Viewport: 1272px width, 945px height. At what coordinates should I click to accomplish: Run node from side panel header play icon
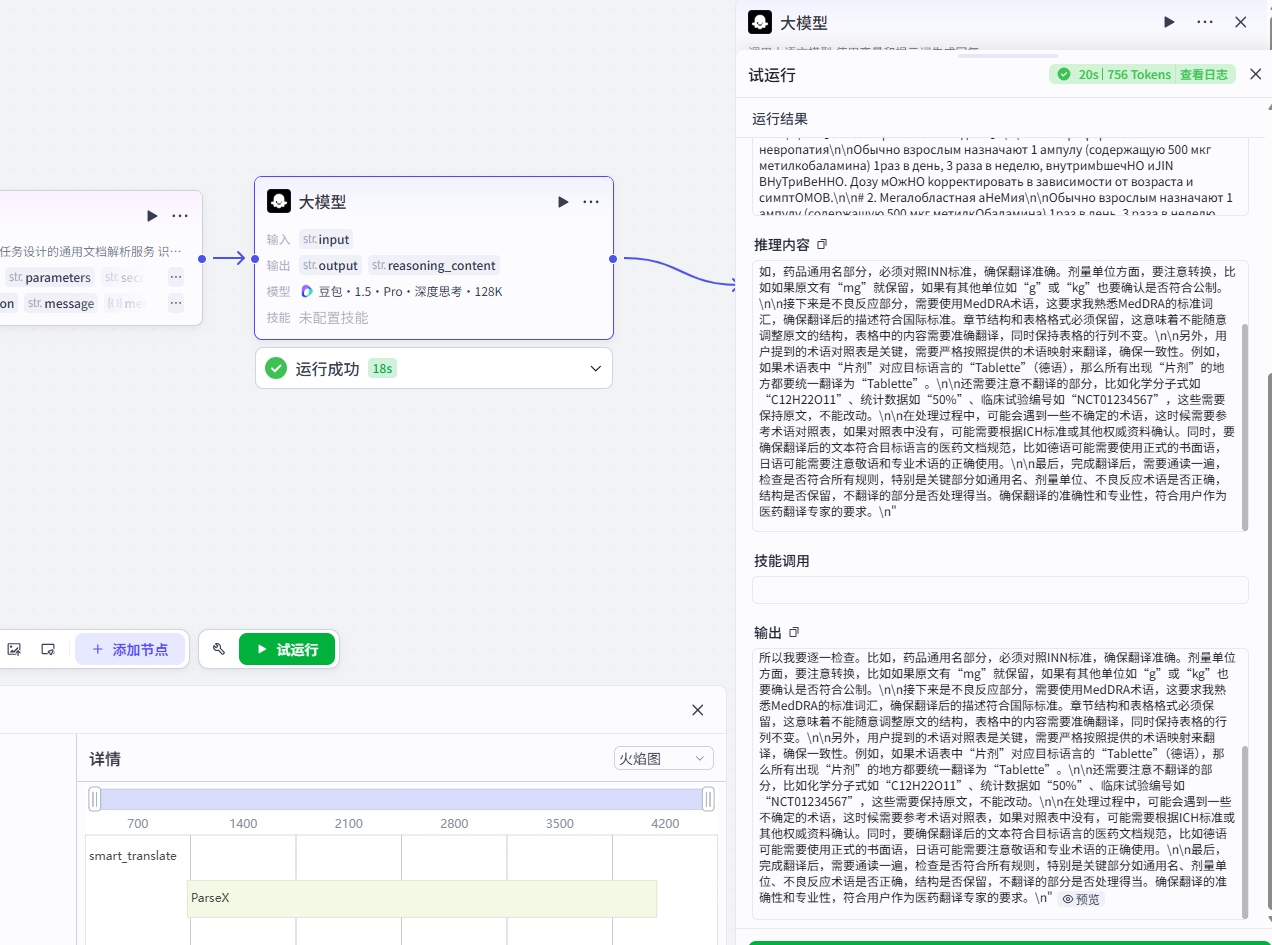coord(1169,22)
